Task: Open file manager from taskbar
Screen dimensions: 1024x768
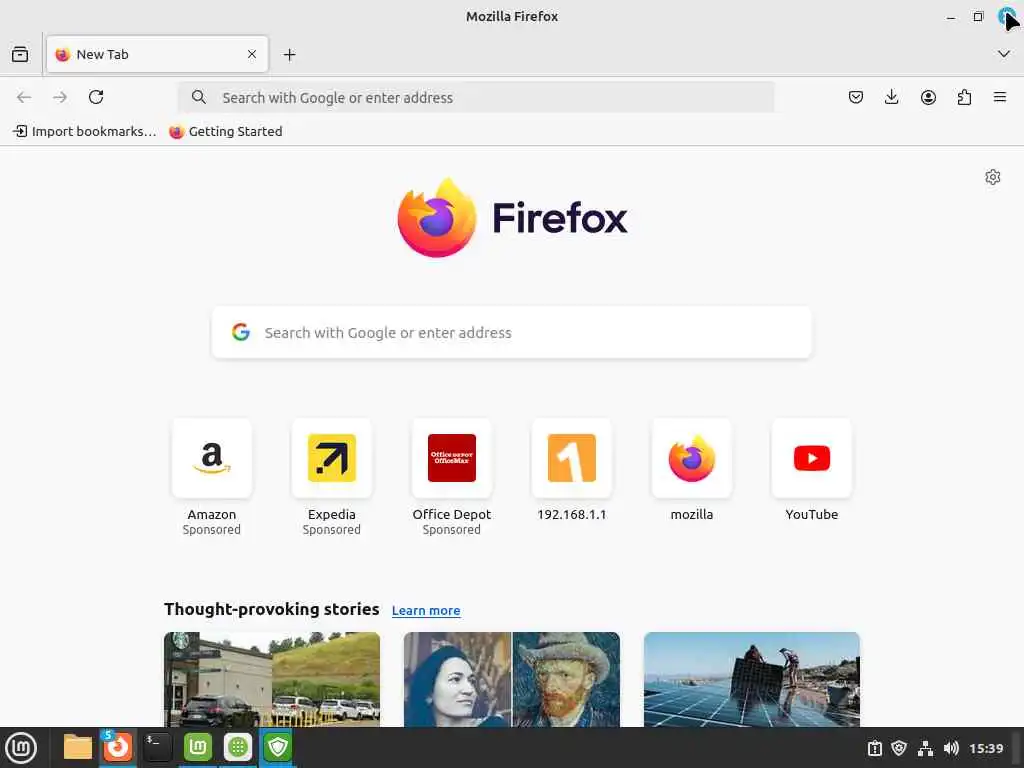Action: click(78, 747)
